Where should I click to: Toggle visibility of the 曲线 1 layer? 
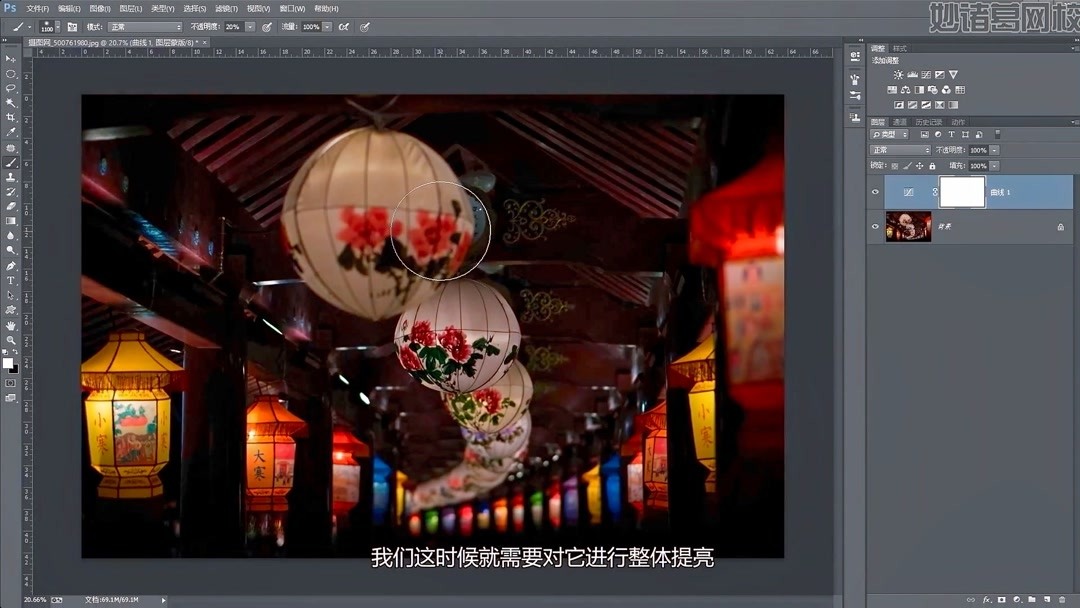[x=875, y=191]
